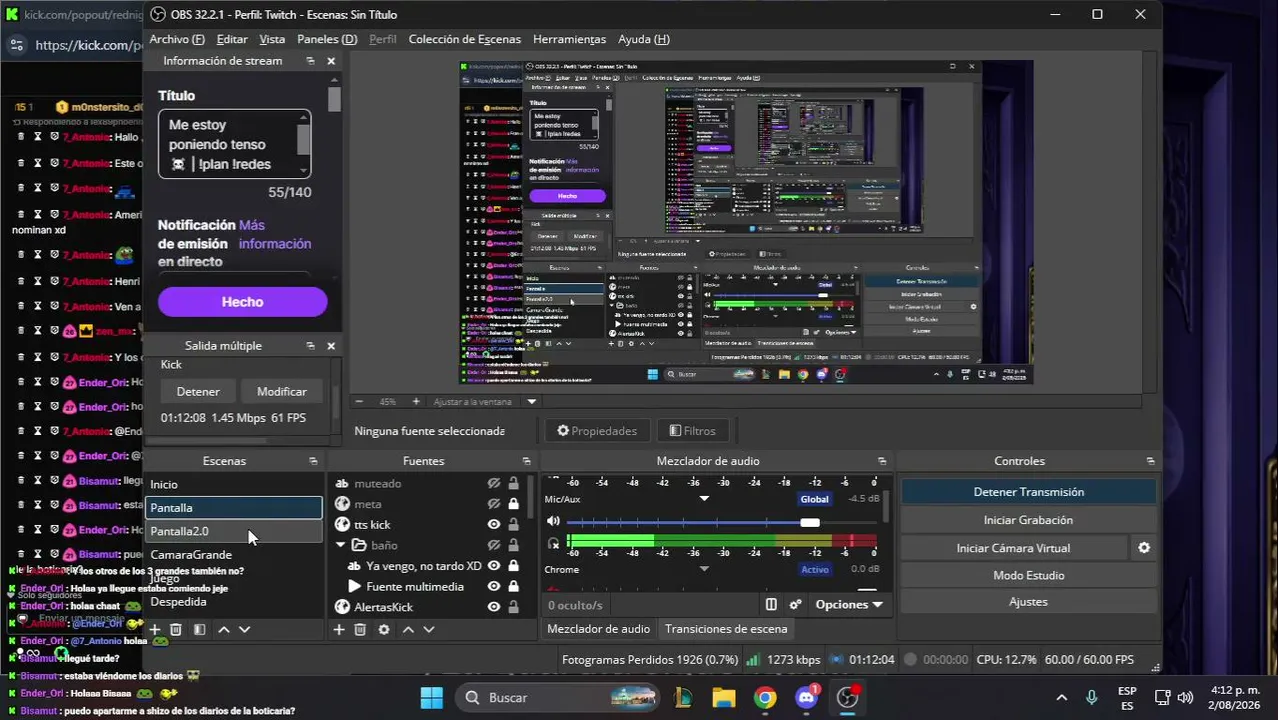Show the muteado source
Viewport: 1278px width, 720px height.
[494, 483]
